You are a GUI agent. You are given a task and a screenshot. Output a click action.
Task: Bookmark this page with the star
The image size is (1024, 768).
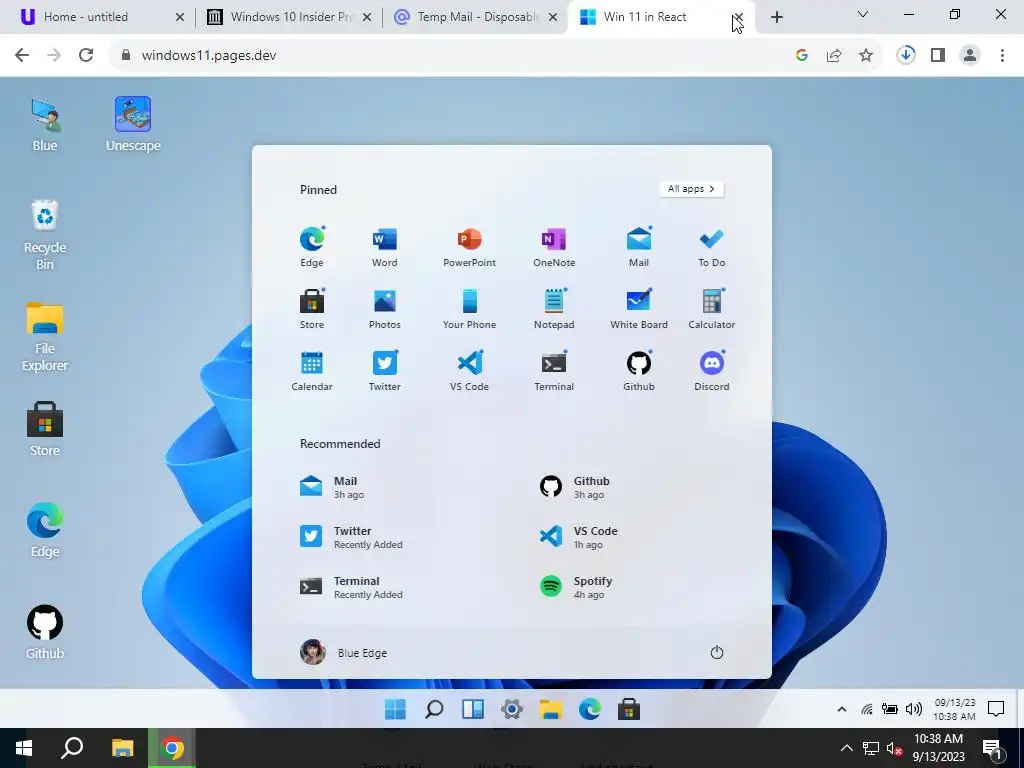click(865, 56)
